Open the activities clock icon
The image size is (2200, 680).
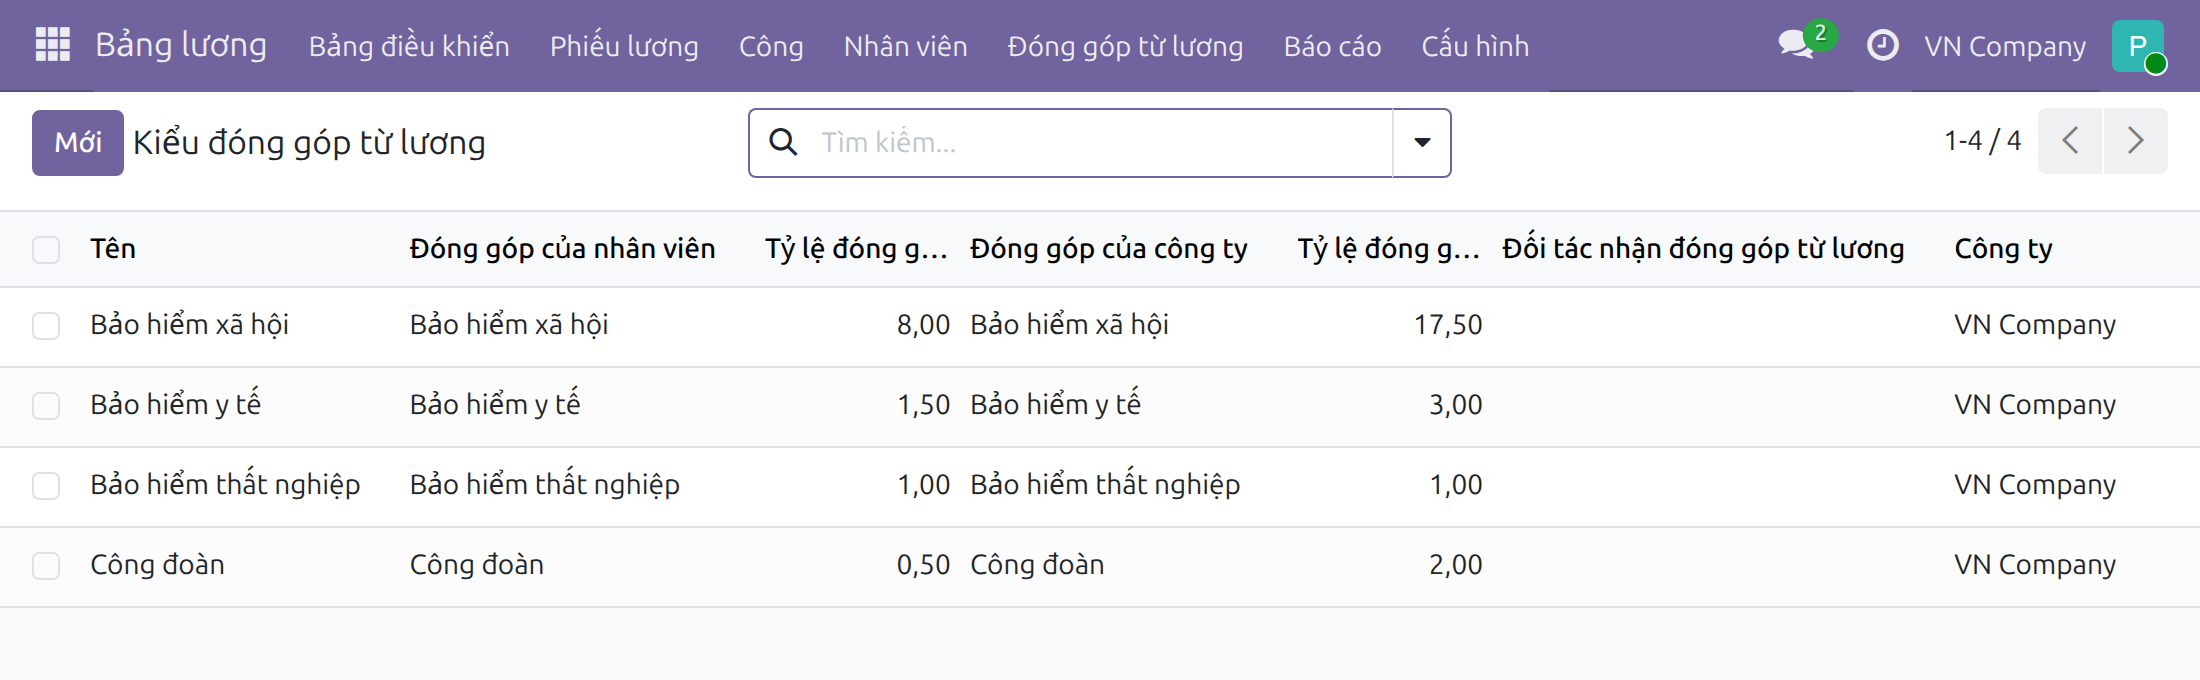tap(1882, 45)
